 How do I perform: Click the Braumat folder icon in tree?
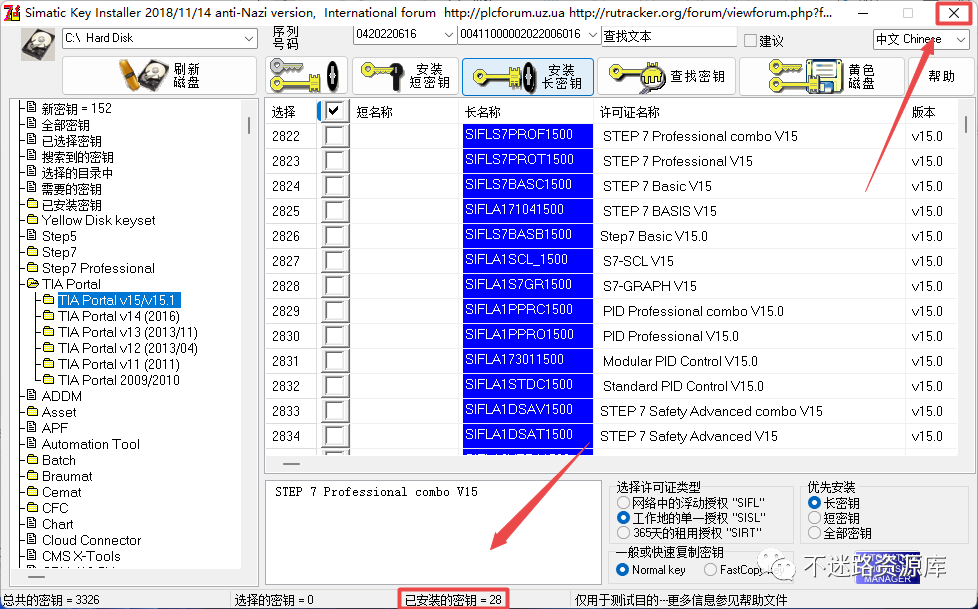tap(32, 475)
